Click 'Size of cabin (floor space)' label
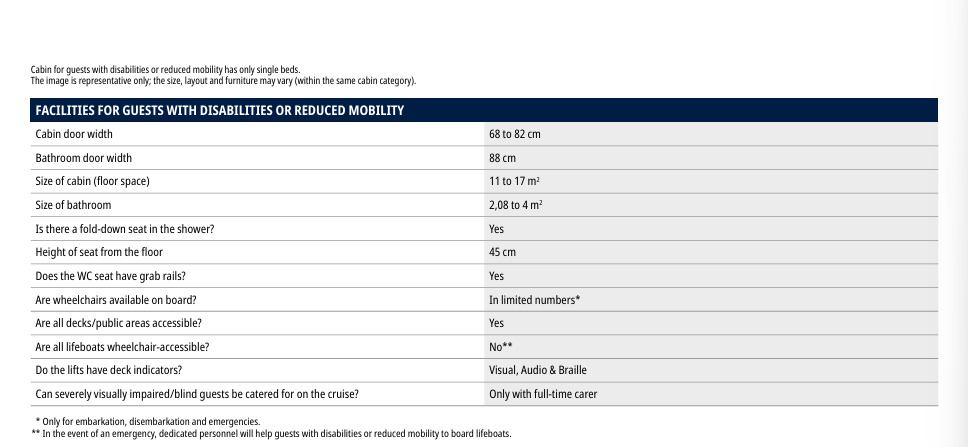The height and width of the screenshot is (447, 968). (92, 181)
